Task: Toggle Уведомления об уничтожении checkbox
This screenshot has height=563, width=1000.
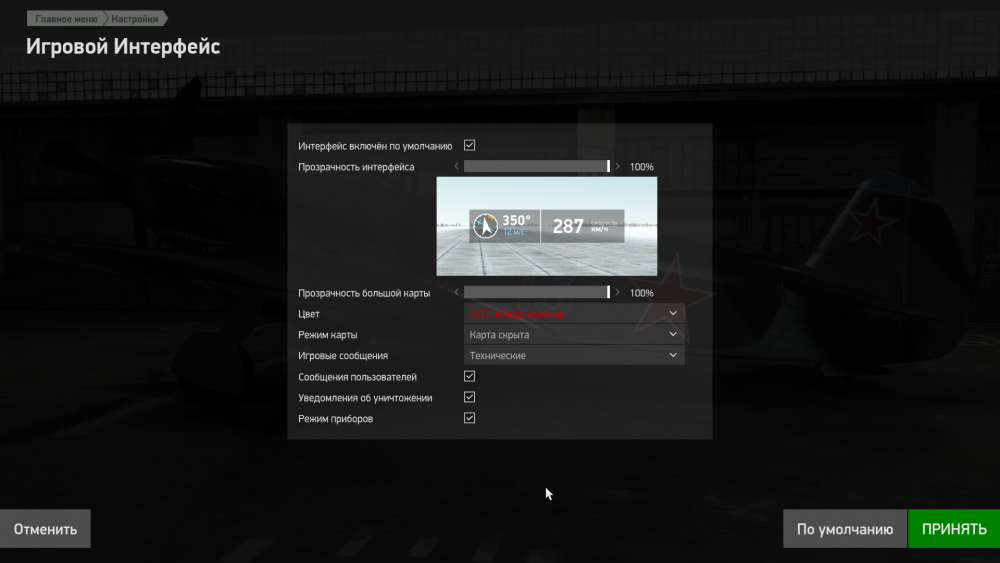Action: 469,397
